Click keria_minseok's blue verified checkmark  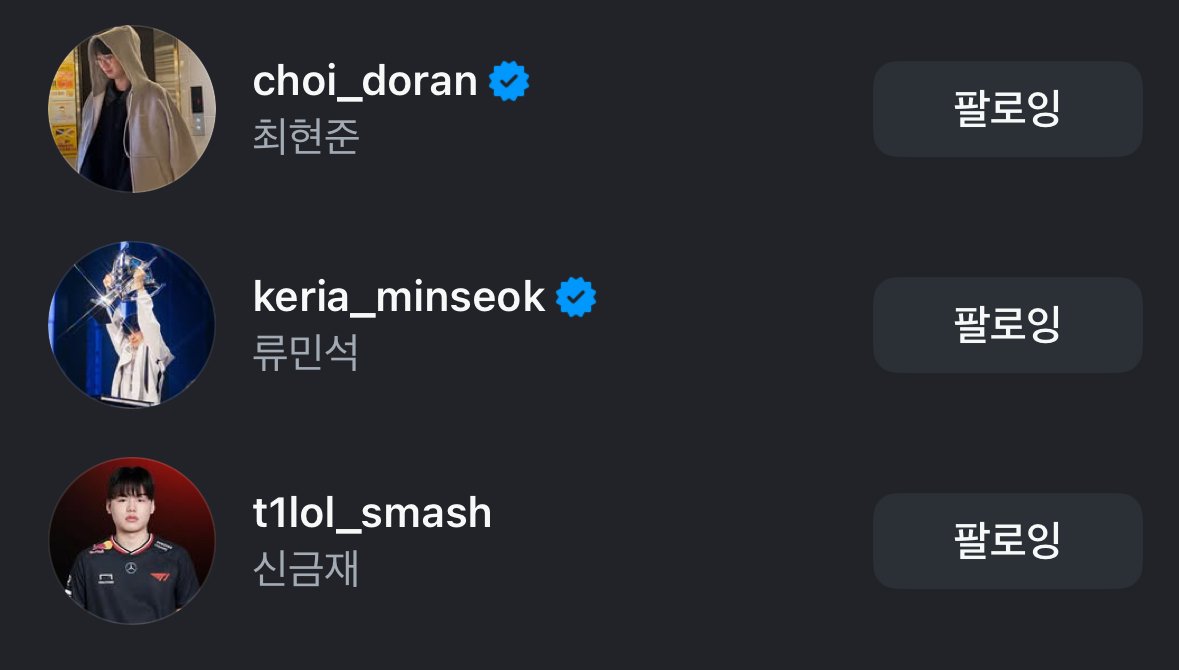[x=576, y=298]
